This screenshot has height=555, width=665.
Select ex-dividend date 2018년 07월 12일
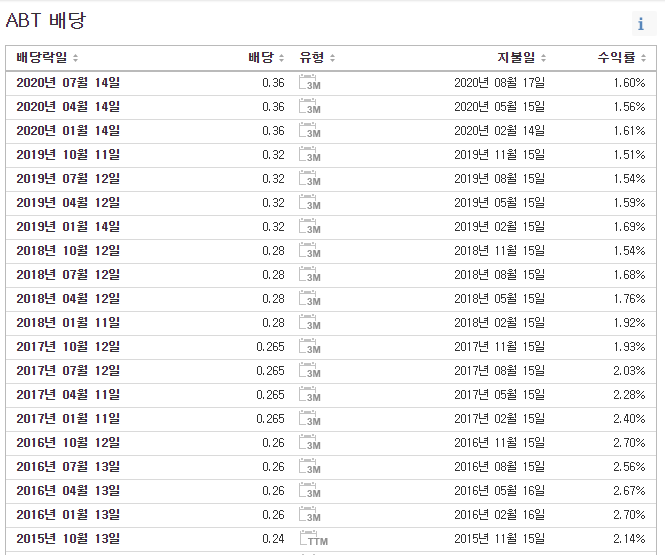pos(68,274)
